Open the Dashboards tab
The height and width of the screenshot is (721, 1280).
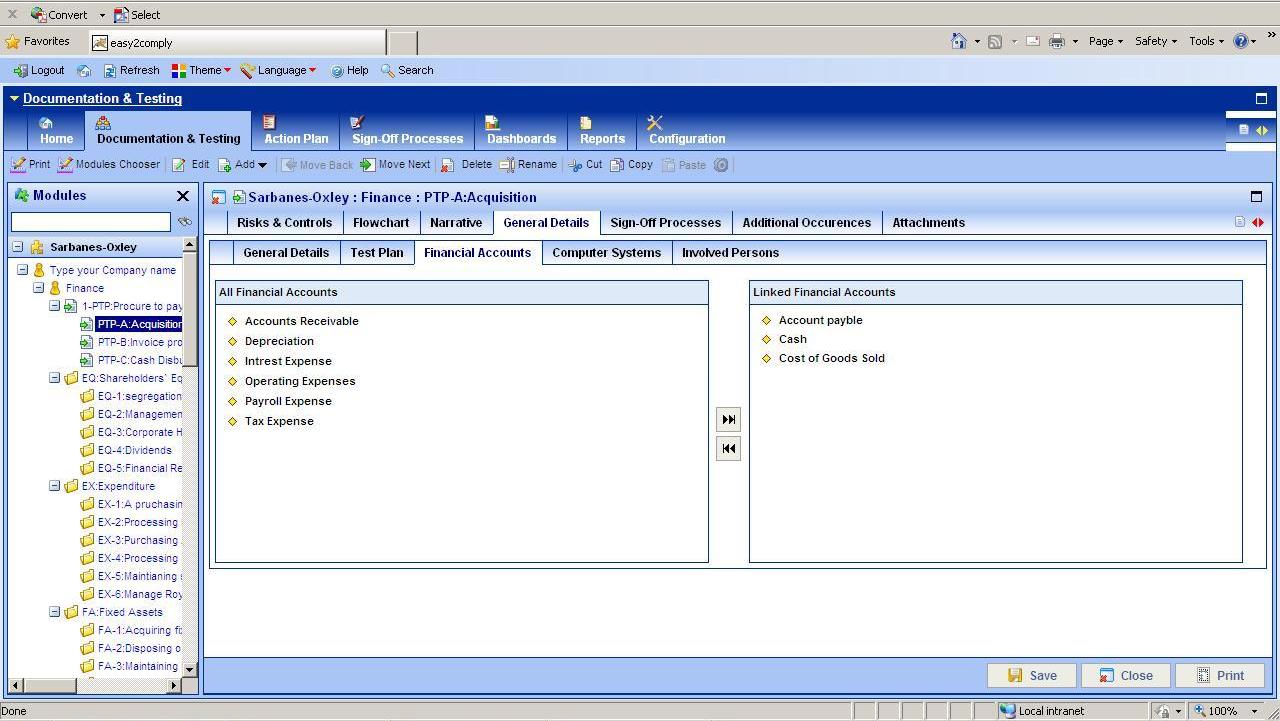[x=521, y=131]
